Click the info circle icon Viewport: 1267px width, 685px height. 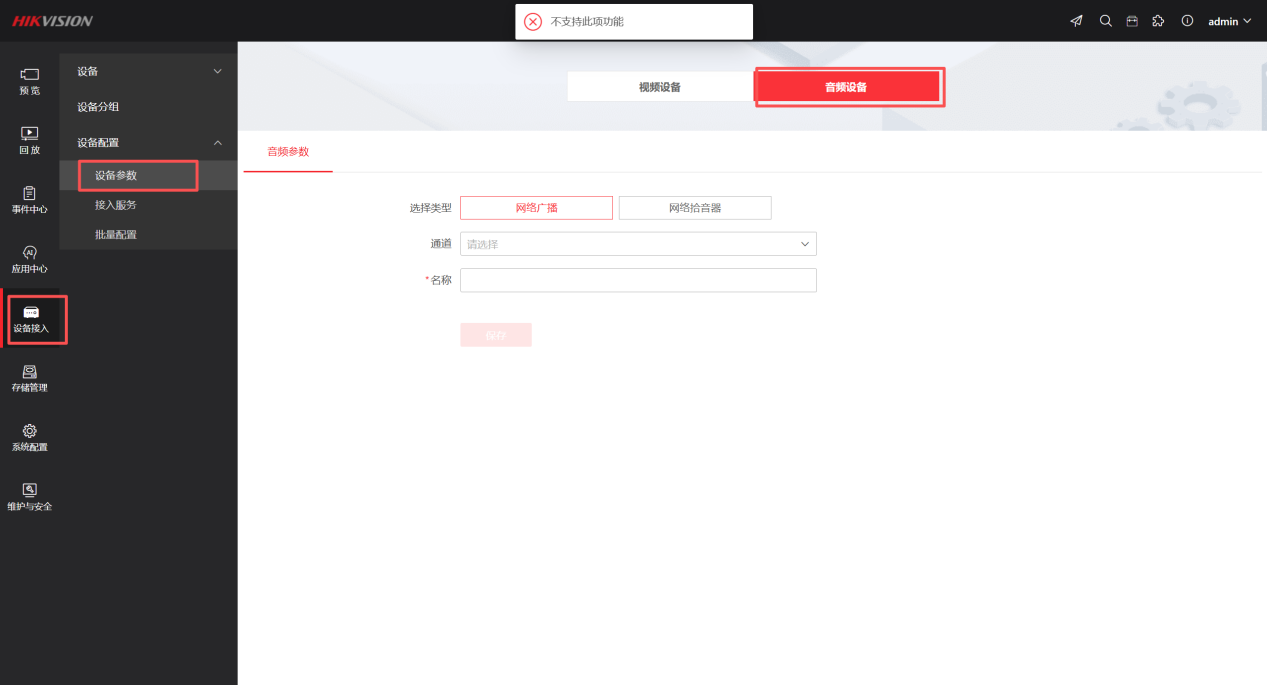[1187, 21]
